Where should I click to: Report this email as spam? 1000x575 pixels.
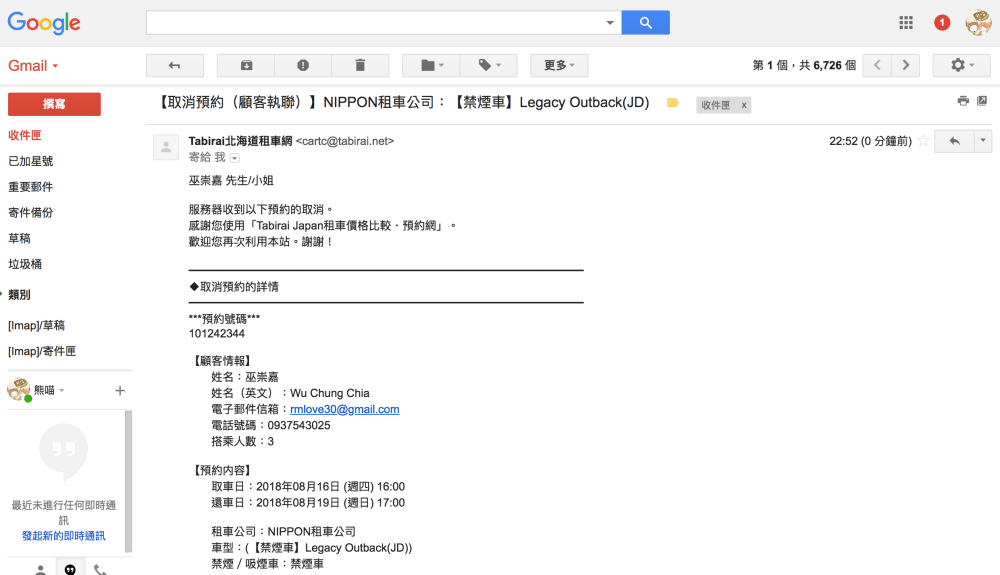click(x=303, y=65)
